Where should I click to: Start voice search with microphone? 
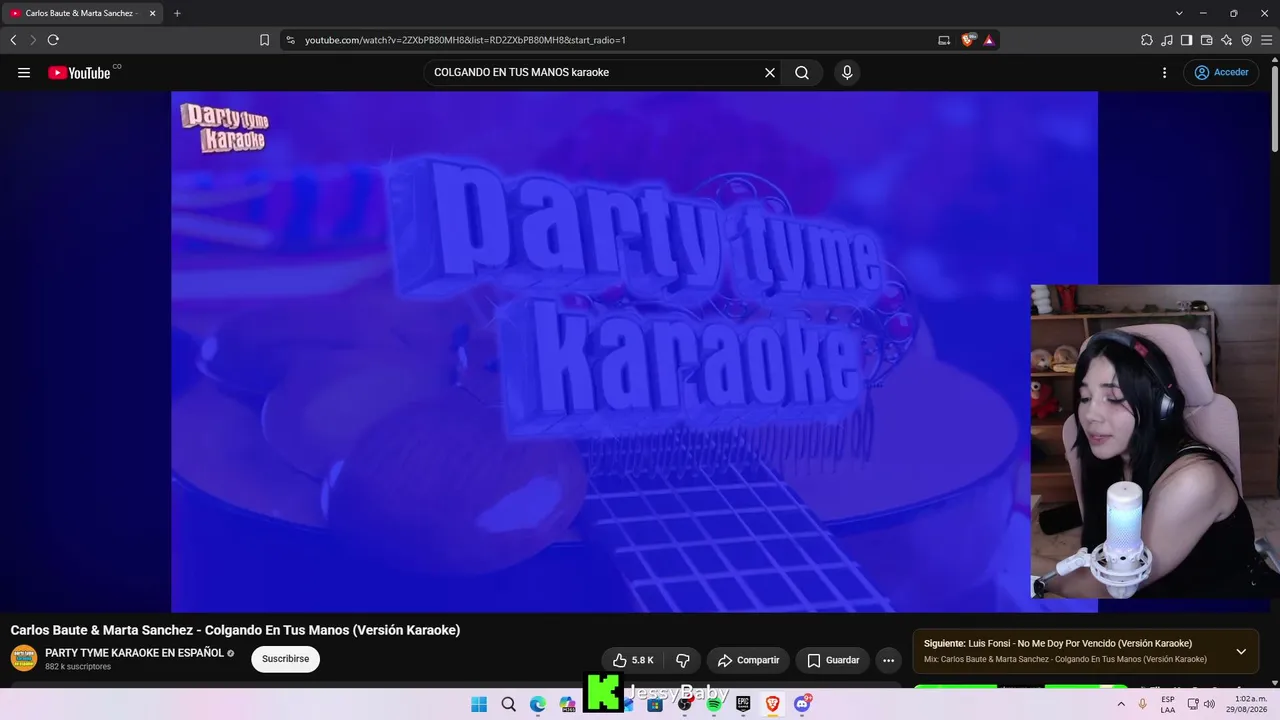(x=847, y=72)
